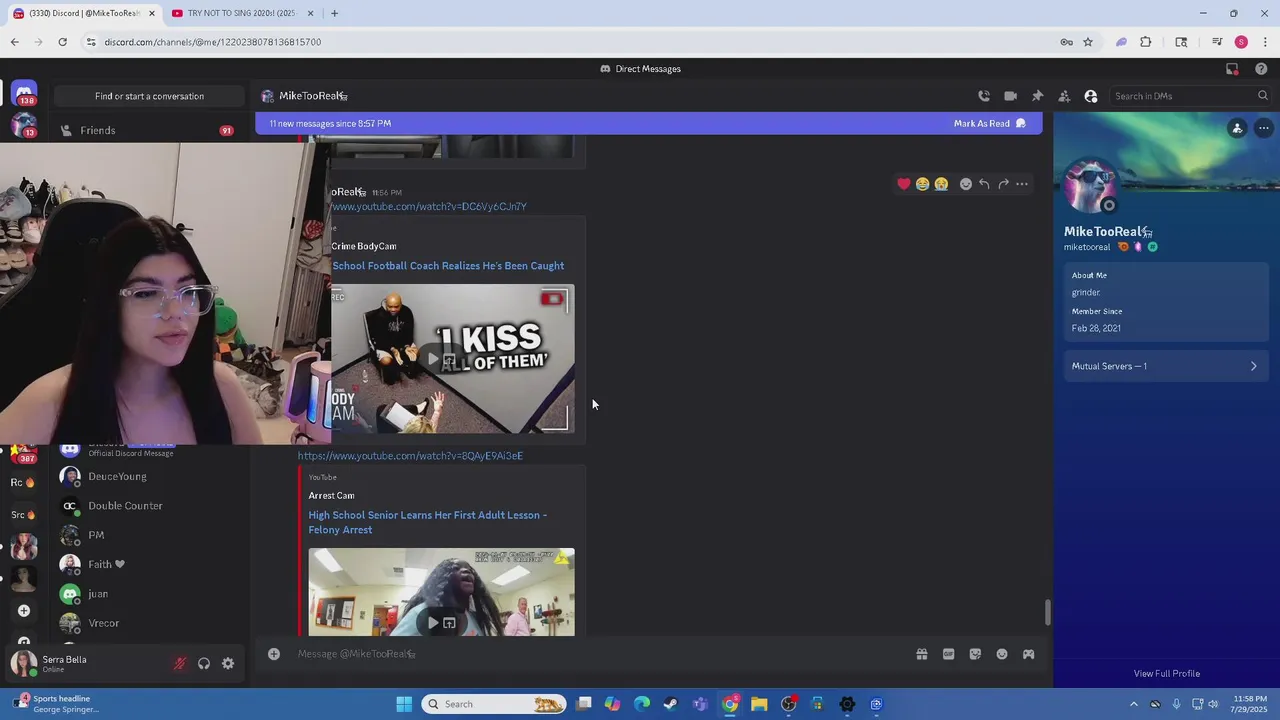Toggle the muted microphone
Viewport: 1280px width, 720px height.
[180, 663]
